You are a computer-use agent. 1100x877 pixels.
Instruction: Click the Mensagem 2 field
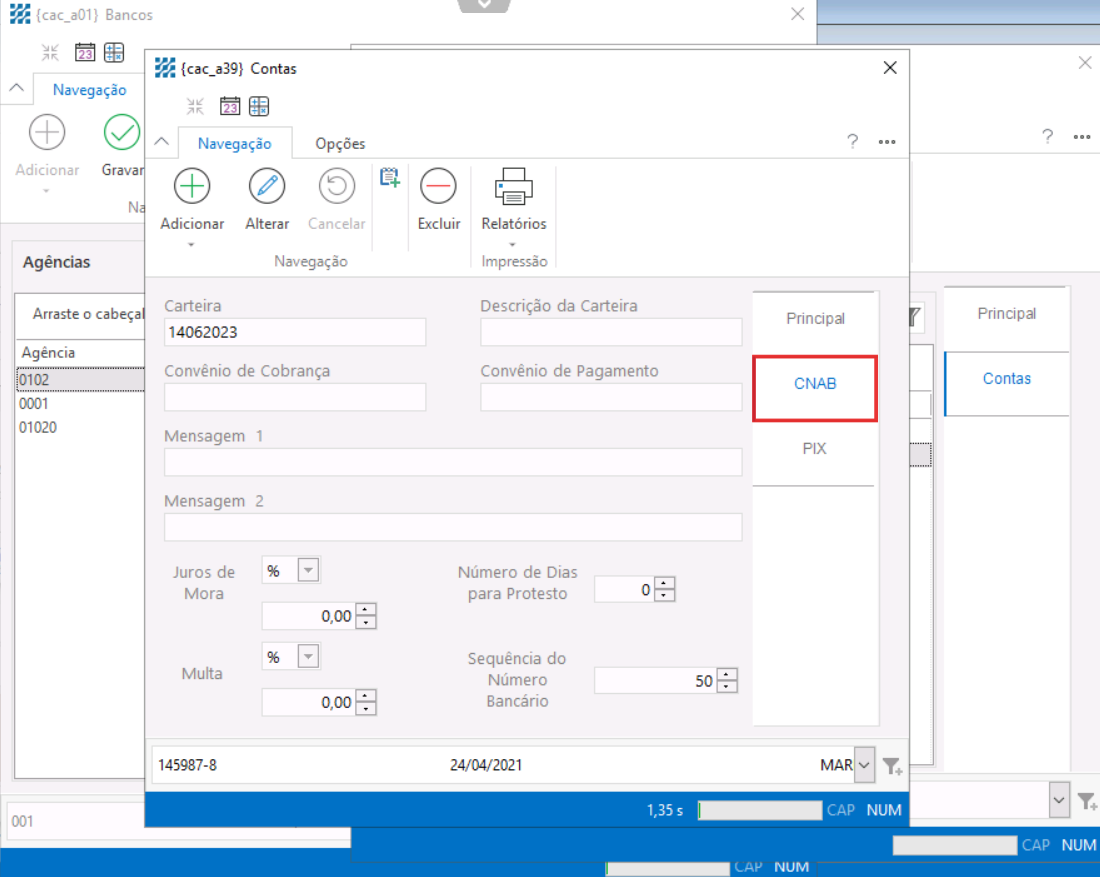click(x=453, y=527)
